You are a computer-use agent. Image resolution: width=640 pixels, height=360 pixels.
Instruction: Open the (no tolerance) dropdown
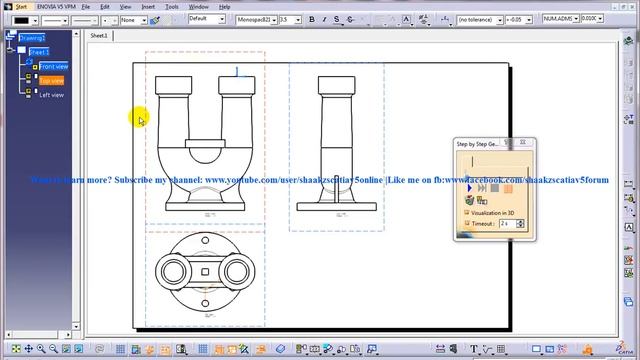tap(500, 20)
